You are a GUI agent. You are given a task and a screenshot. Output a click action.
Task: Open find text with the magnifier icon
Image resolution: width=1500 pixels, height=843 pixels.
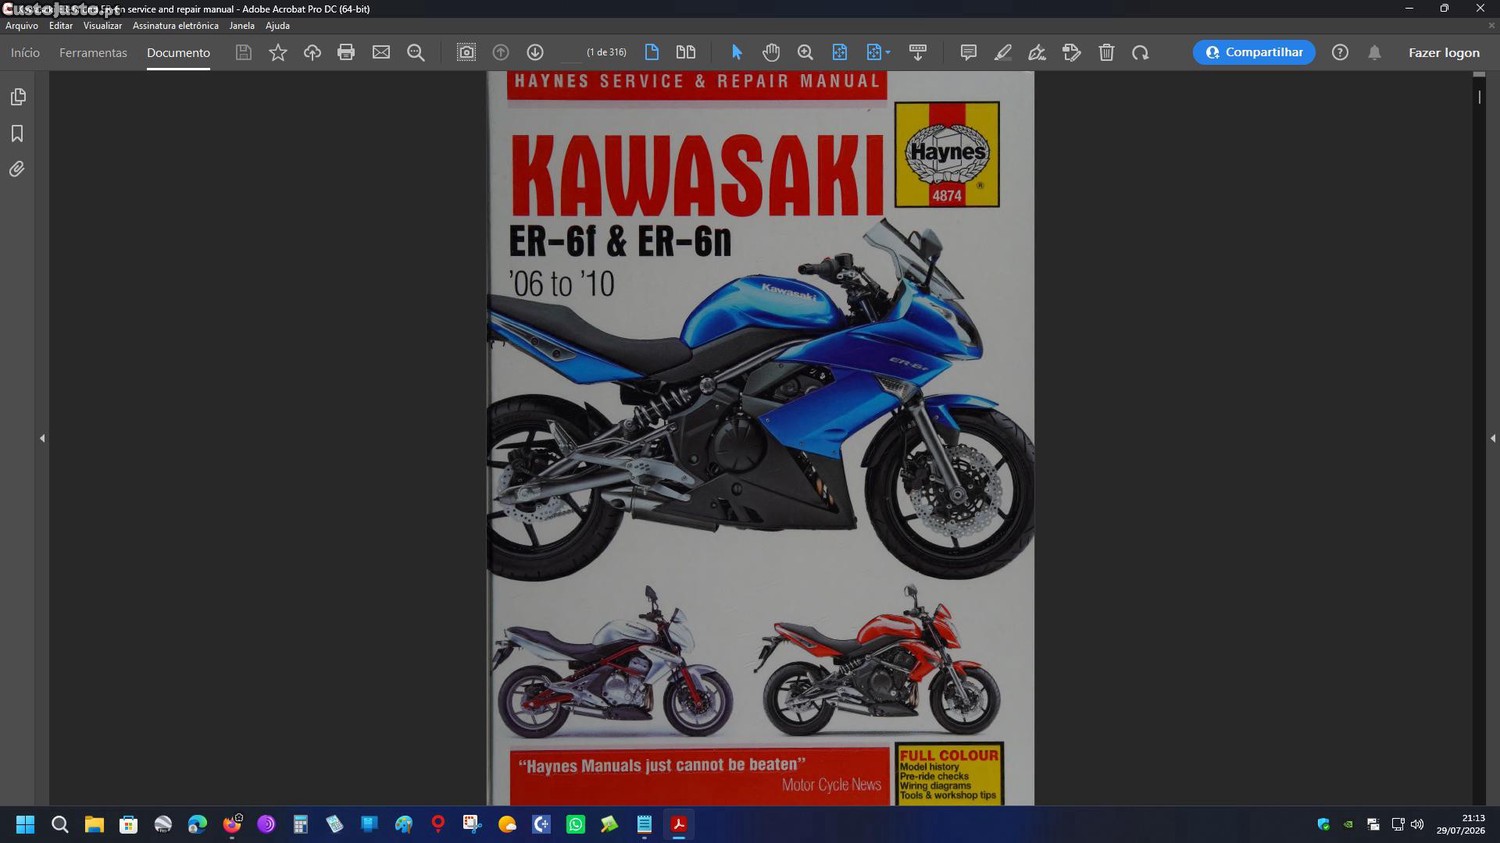pyautogui.click(x=416, y=52)
